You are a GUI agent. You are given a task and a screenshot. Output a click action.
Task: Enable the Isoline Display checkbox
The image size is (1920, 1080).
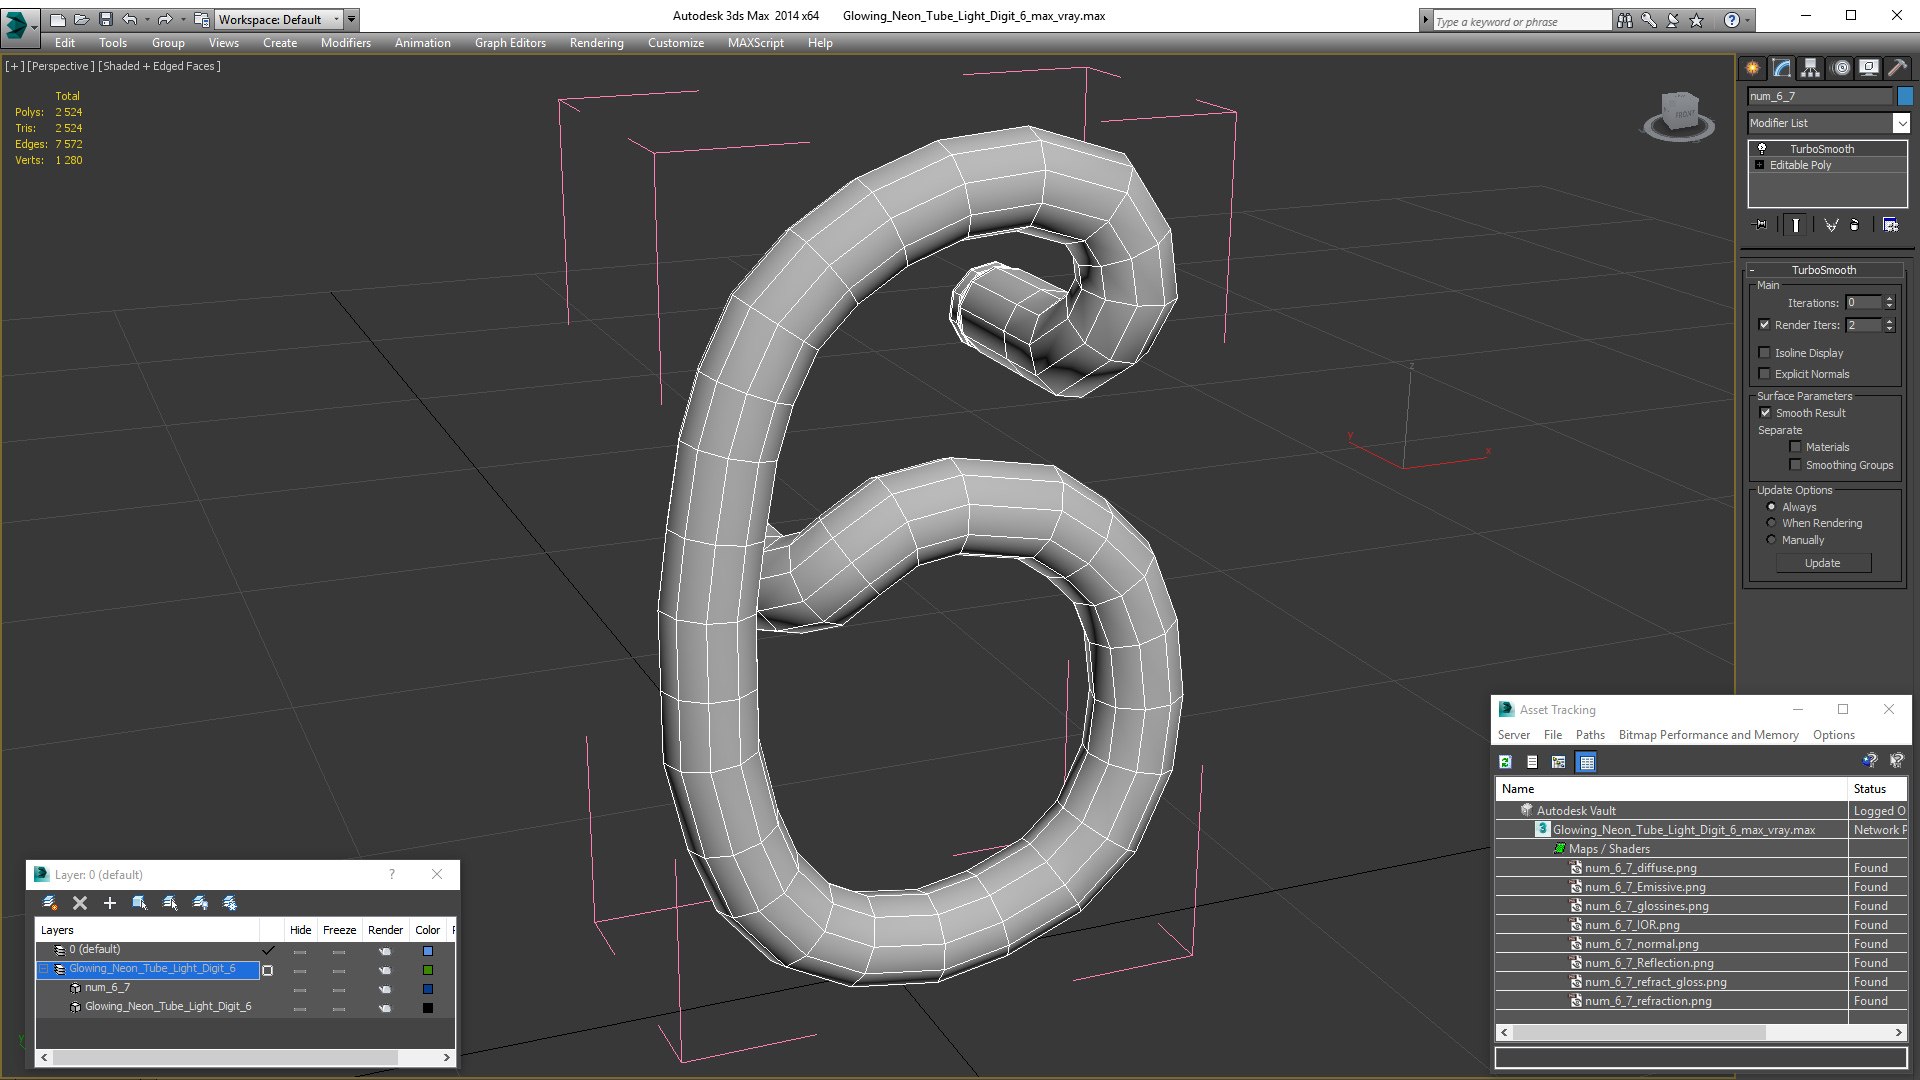1764,353
